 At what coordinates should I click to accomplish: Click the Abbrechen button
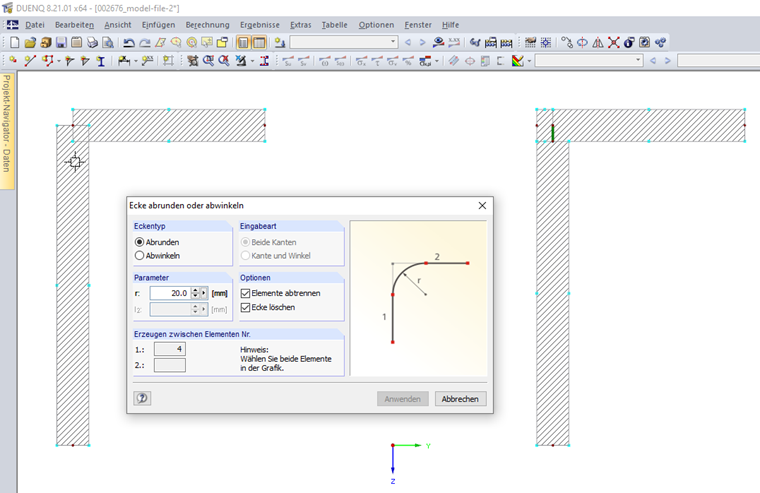tap(460, 399)
